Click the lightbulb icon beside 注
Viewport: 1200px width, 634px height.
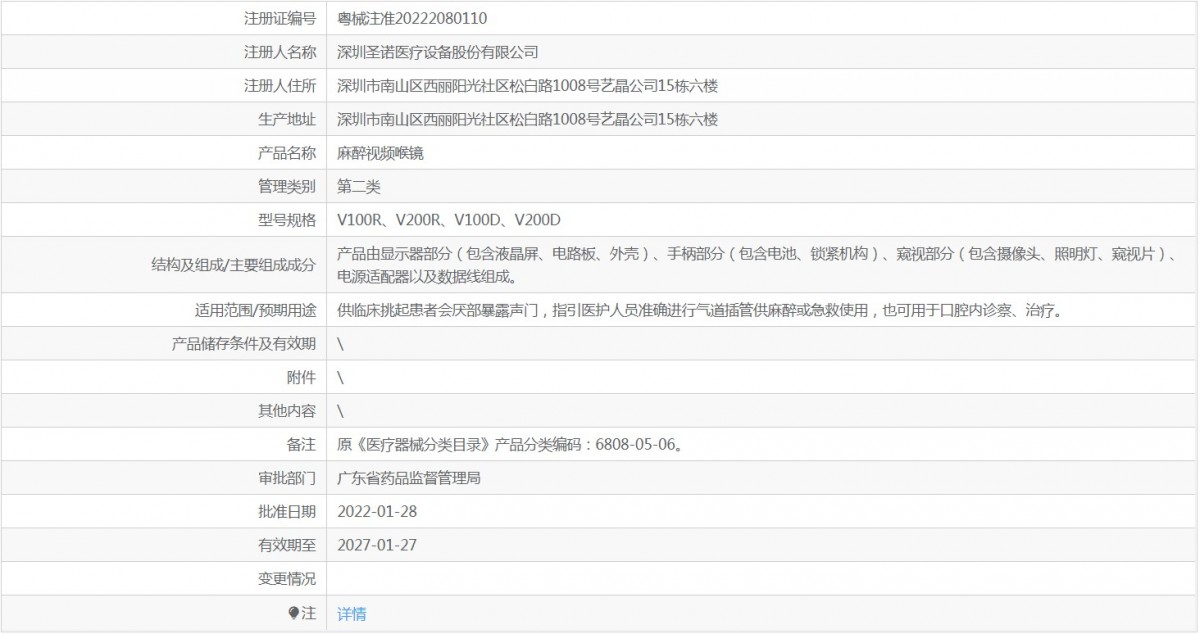pos(293,613)
